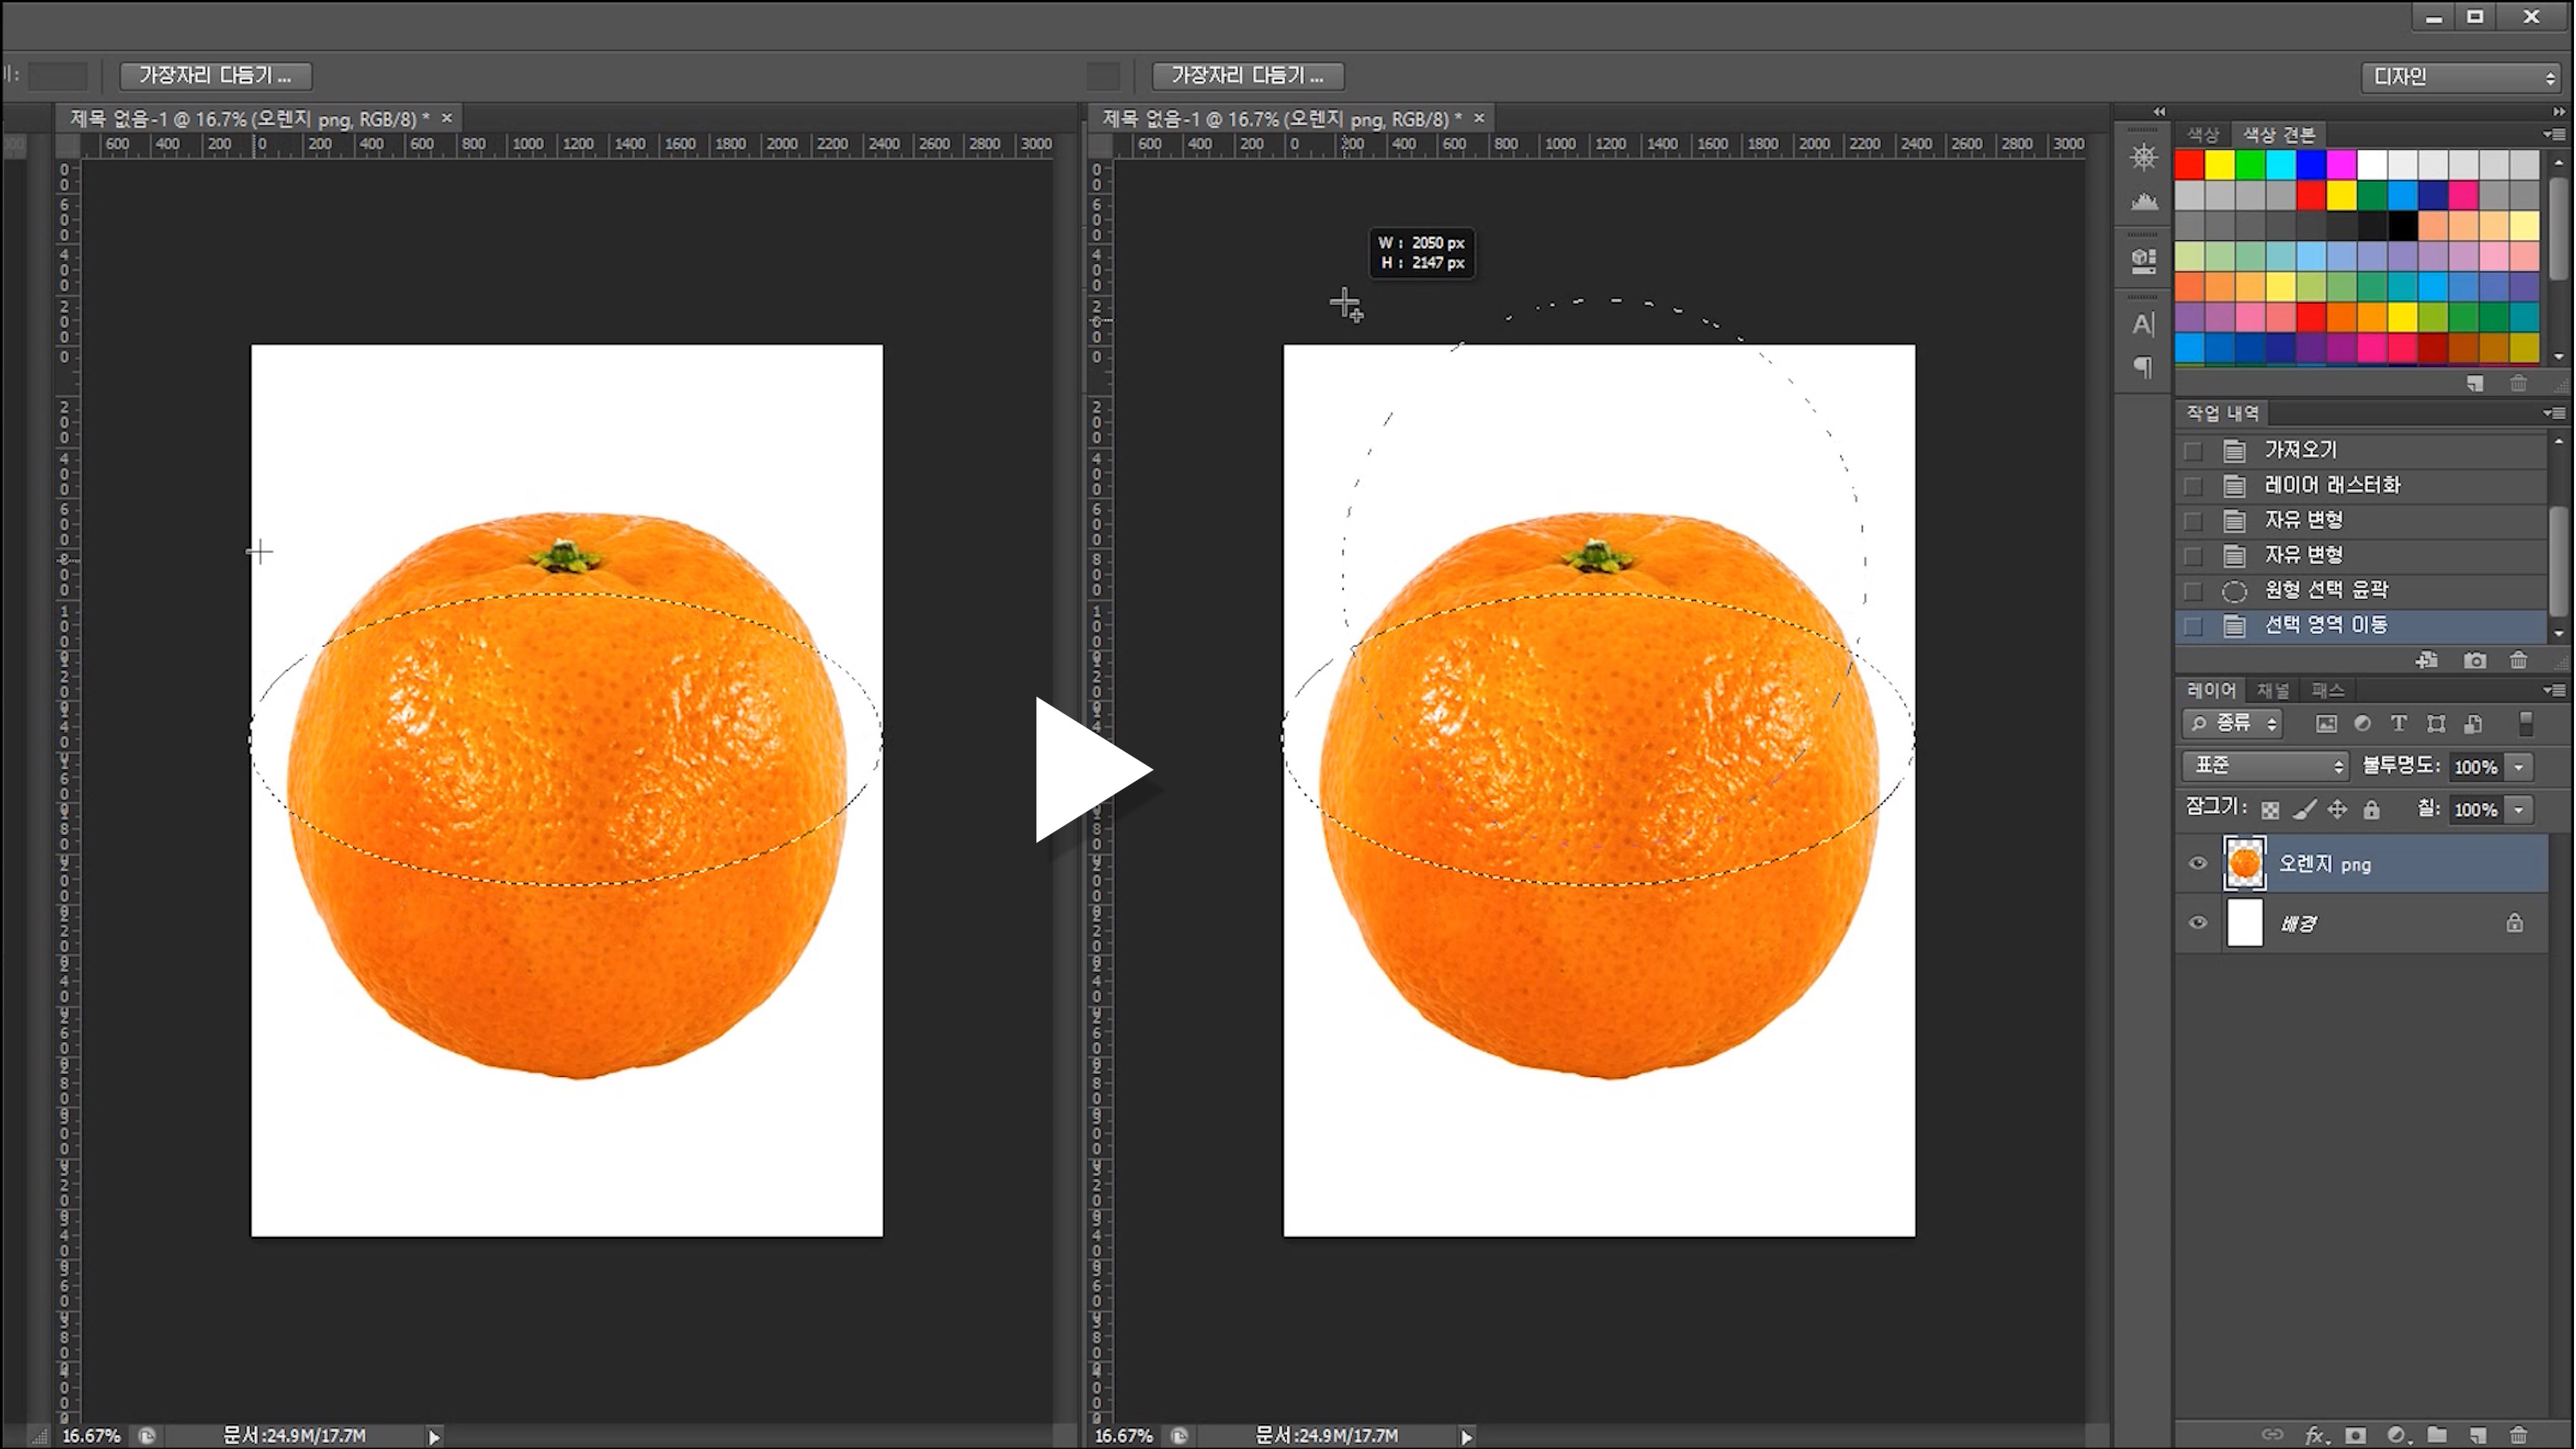Viewport: 2576px width, 1449px height.
Task: Open the 디자인 workspace dropdown
Action: coord(2460,77)
